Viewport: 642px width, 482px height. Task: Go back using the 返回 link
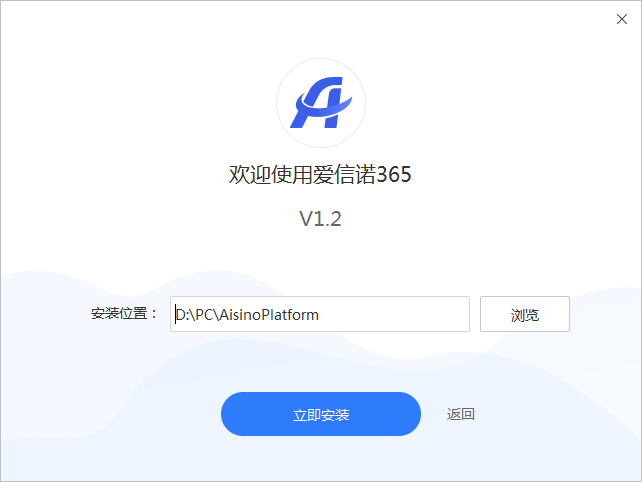(x=461, y=414)
